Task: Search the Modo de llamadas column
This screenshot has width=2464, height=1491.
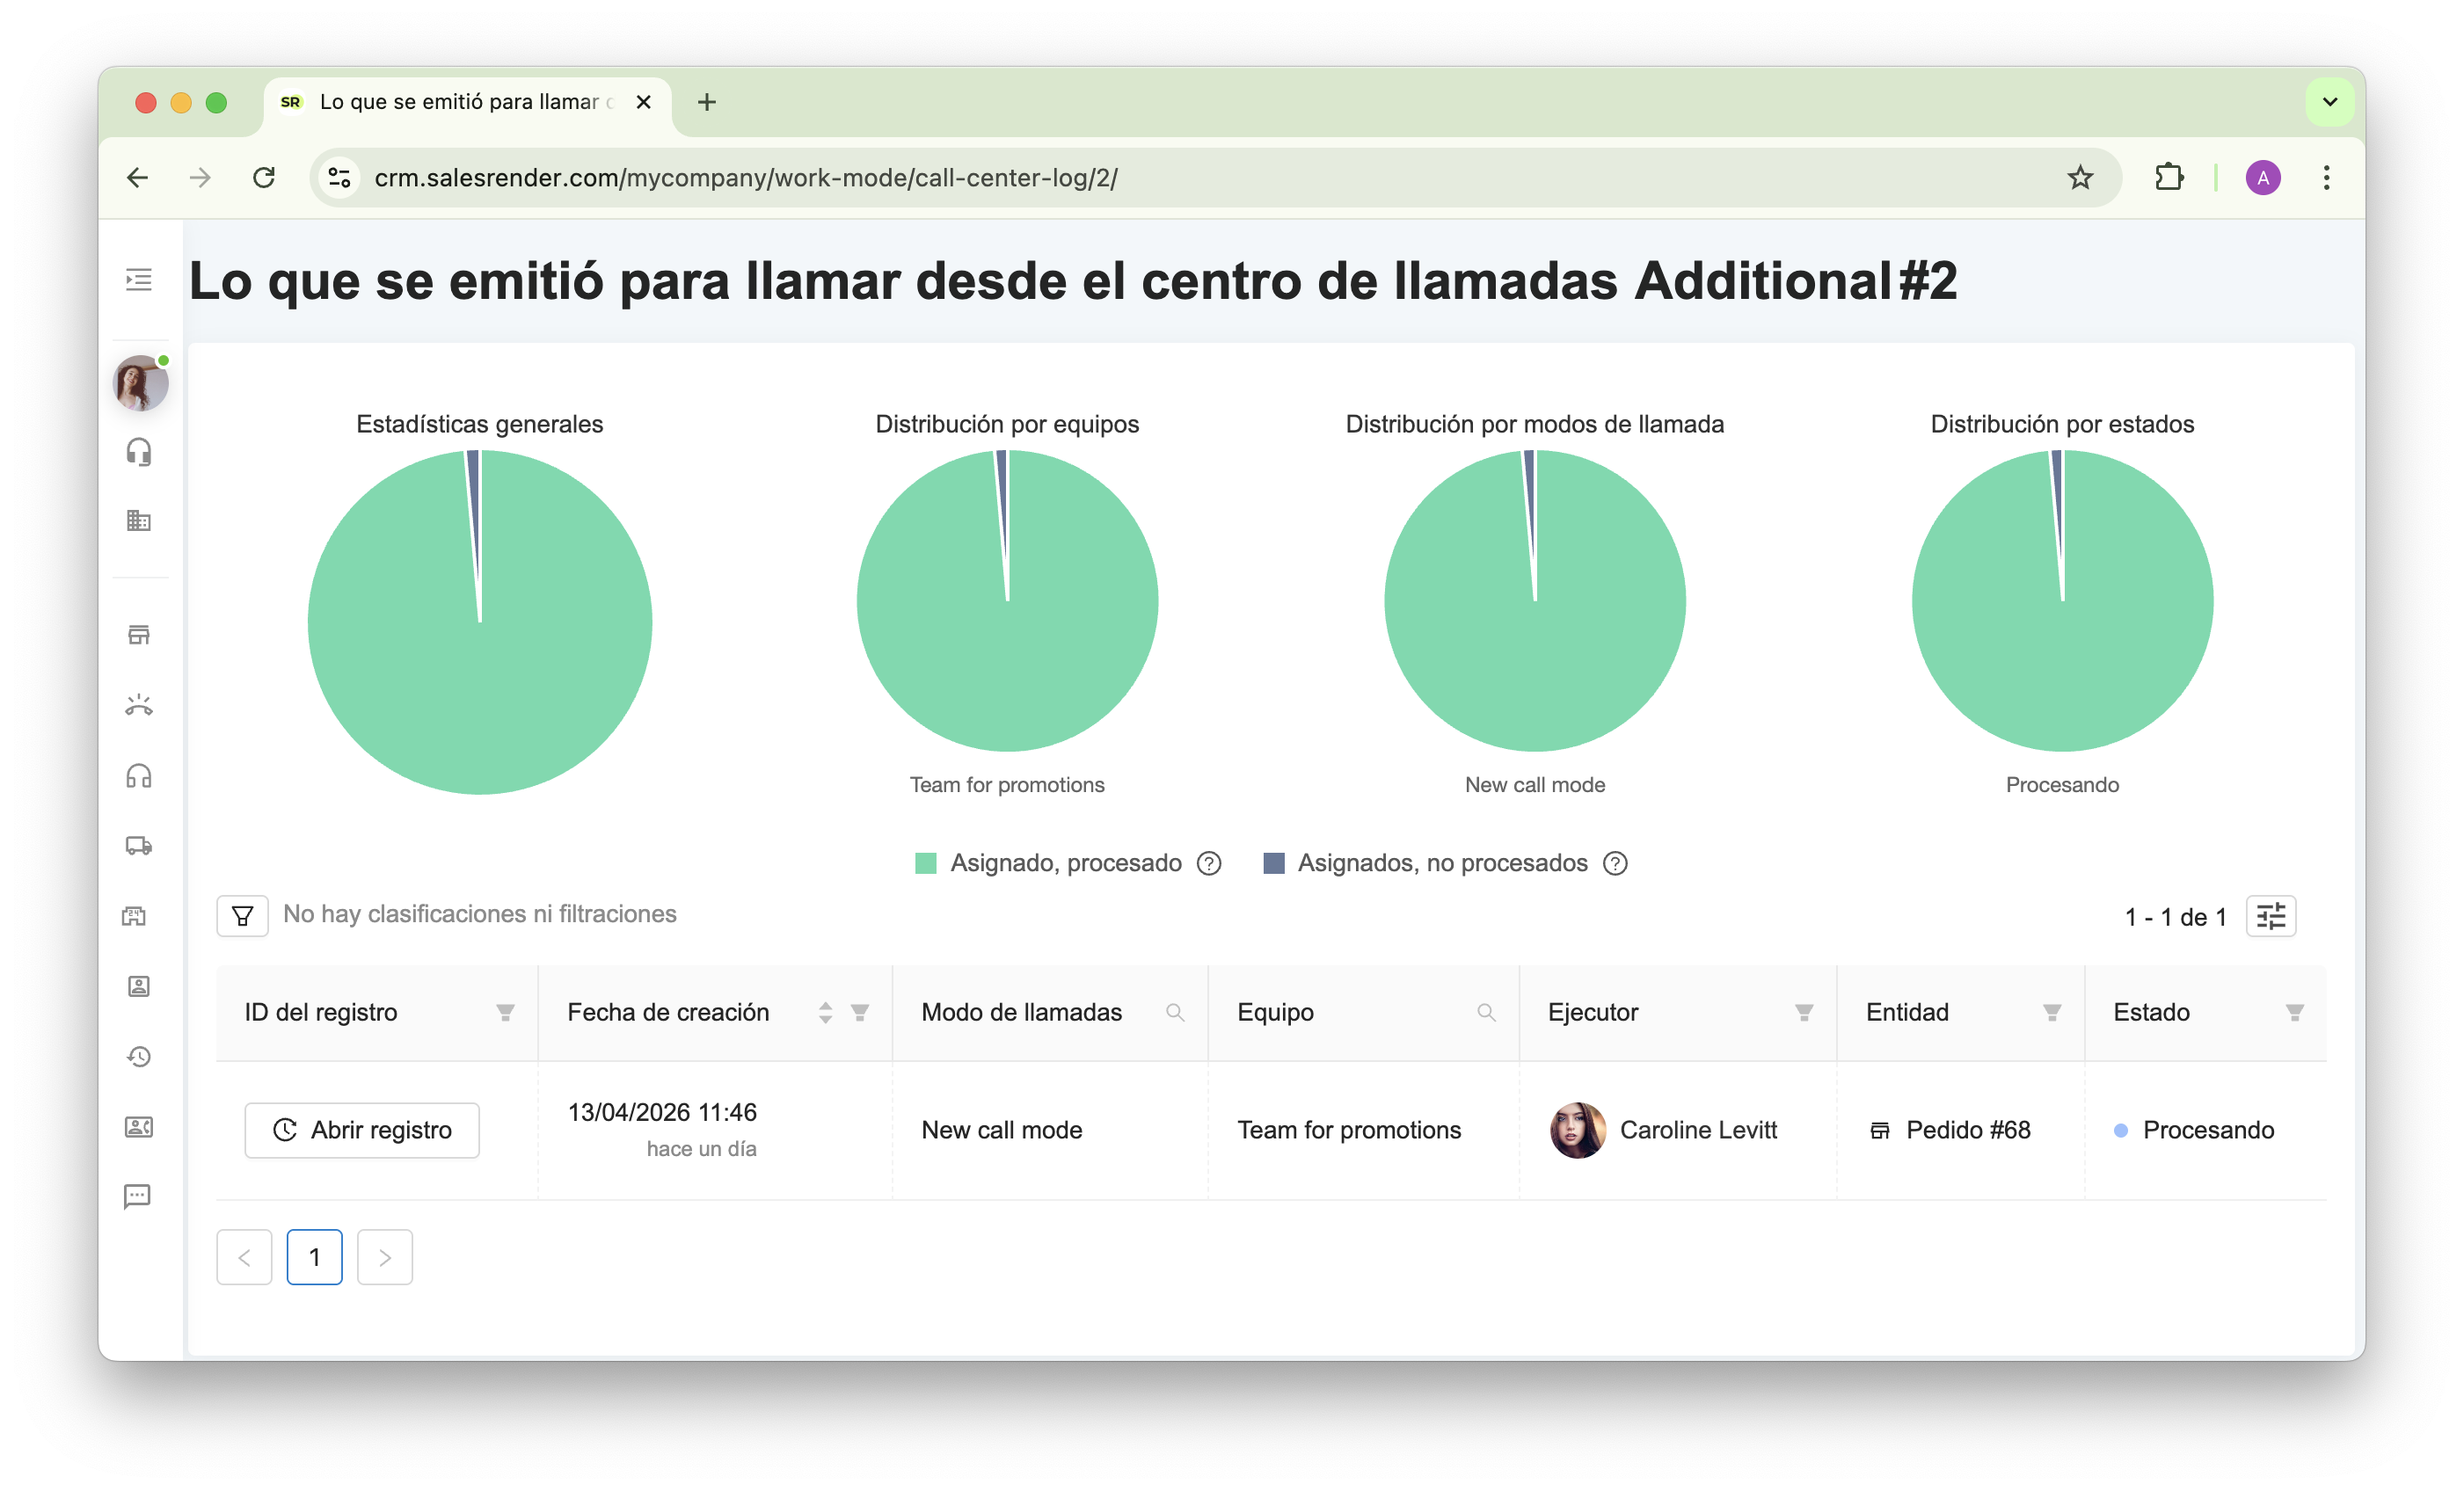Action: click(x=1175, y=1013)
